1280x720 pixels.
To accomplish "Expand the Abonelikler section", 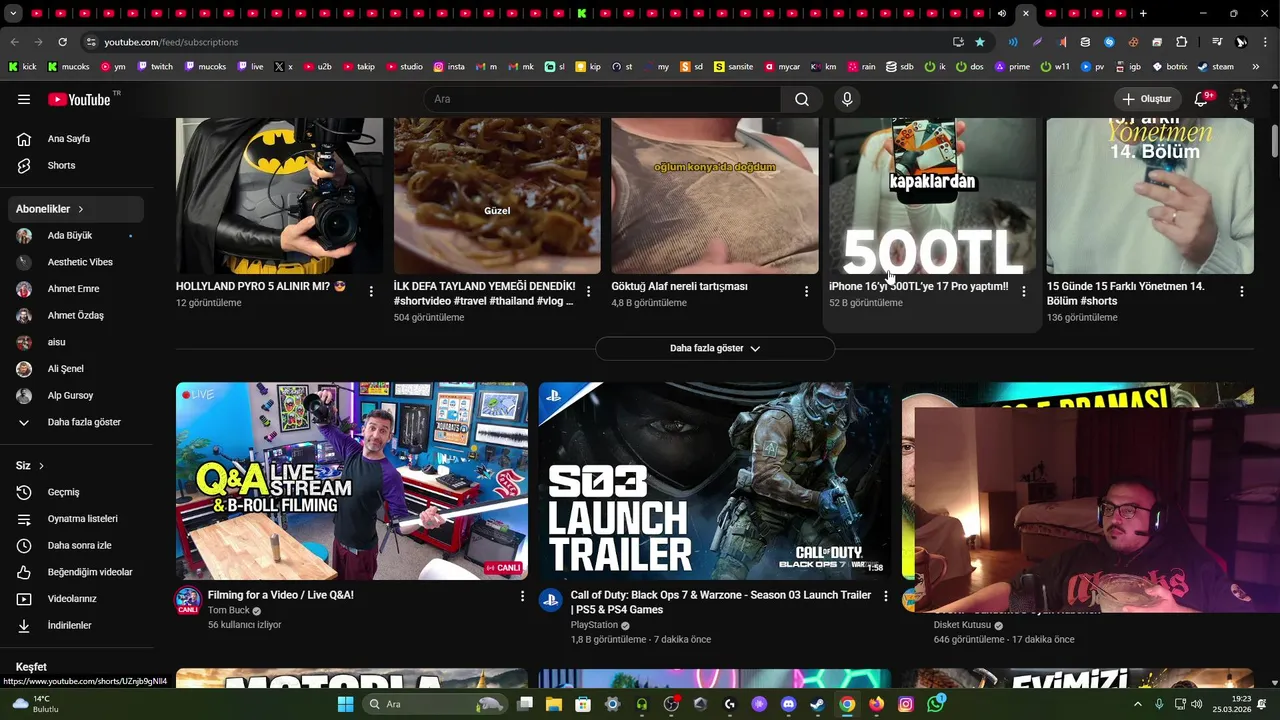I will click(78, 209).
